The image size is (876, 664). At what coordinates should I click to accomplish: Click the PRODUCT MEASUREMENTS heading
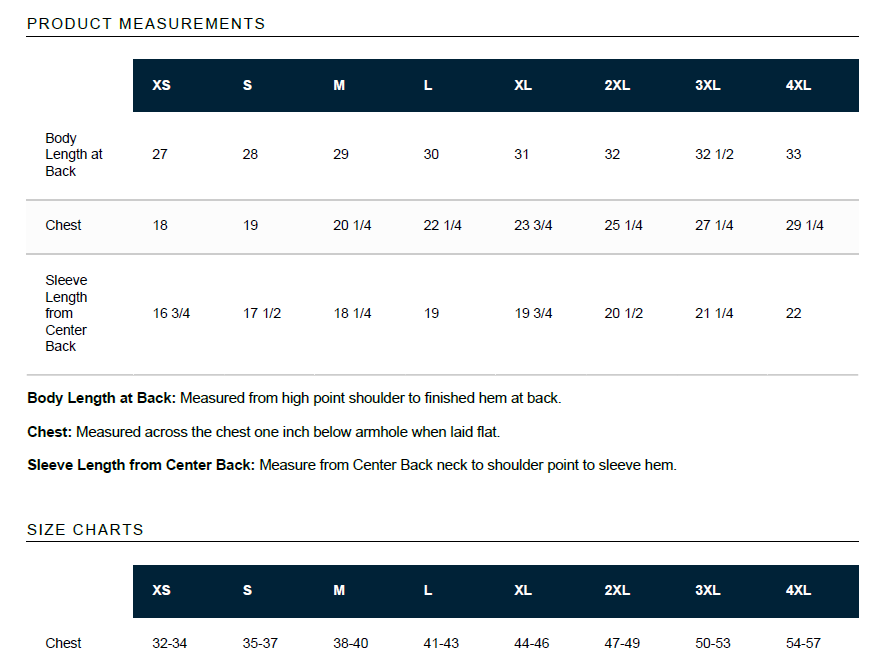[146, 24]
